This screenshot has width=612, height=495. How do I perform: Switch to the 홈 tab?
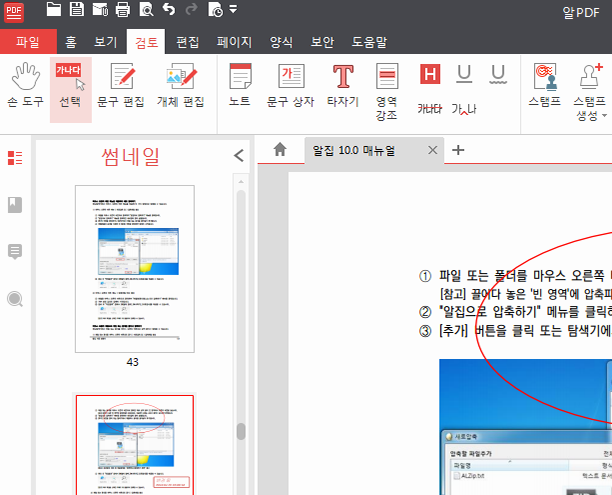71,41
